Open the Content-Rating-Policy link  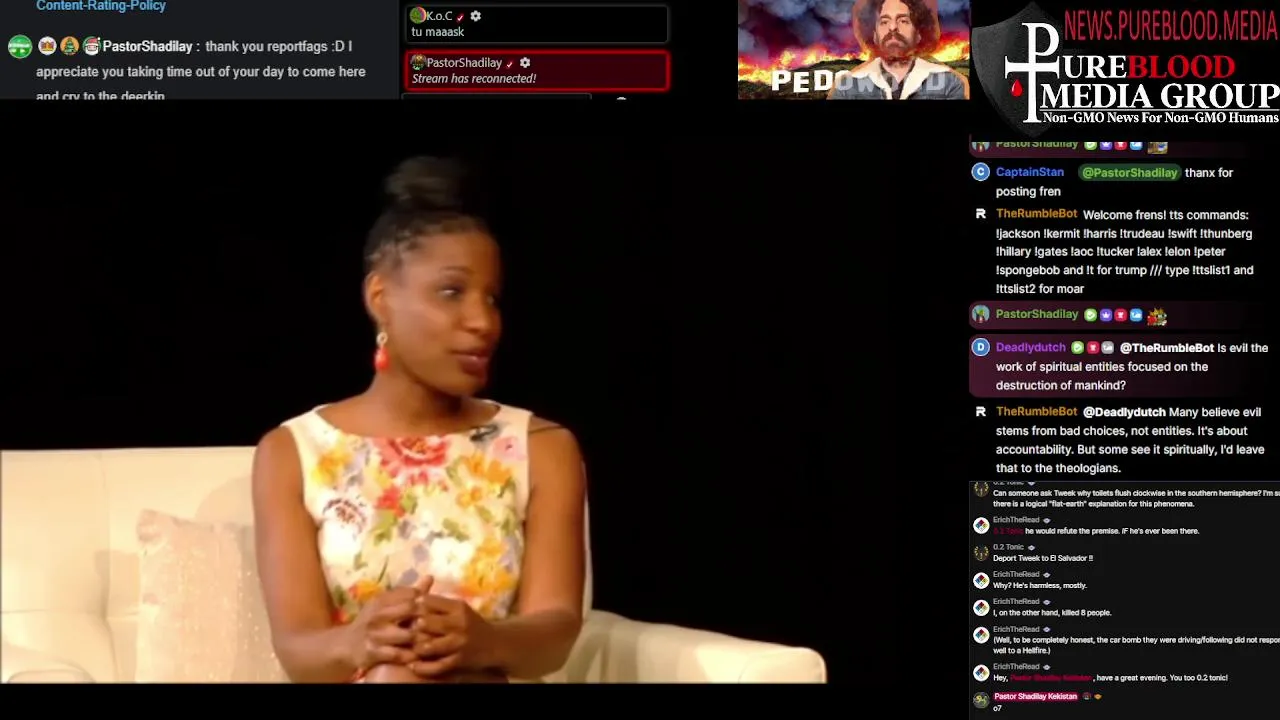[101, 6]
